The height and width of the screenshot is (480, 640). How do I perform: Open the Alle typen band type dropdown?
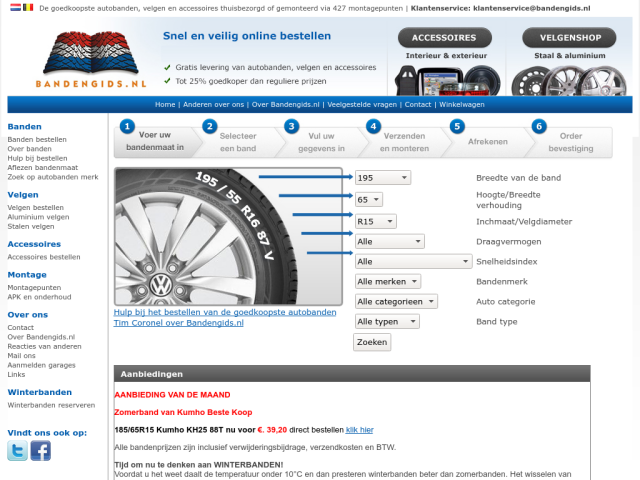click(383, 322)
